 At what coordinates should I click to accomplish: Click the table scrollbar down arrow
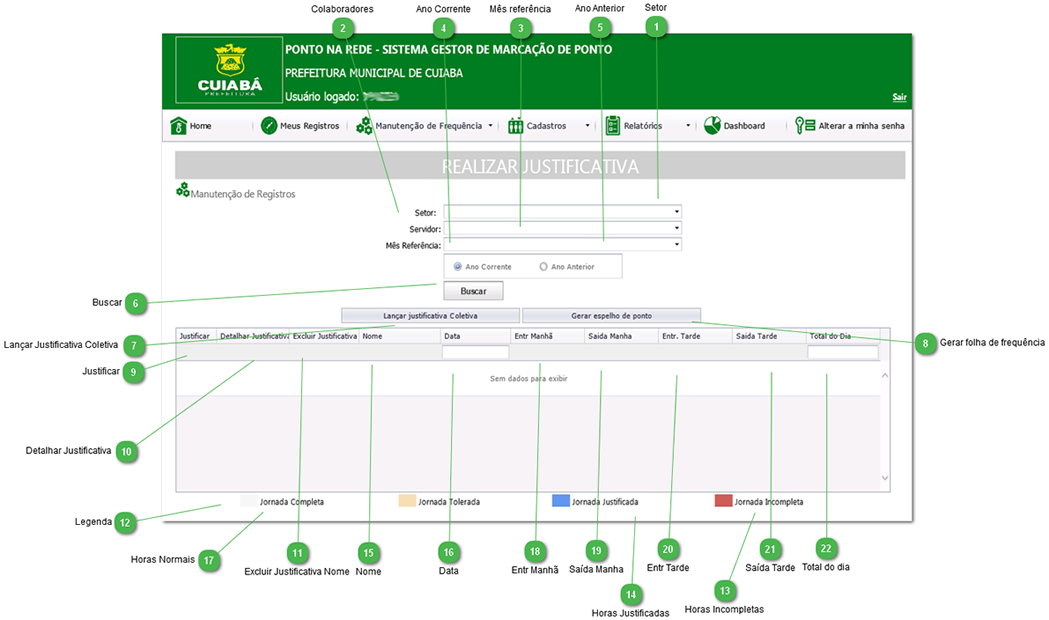point(885,478)
